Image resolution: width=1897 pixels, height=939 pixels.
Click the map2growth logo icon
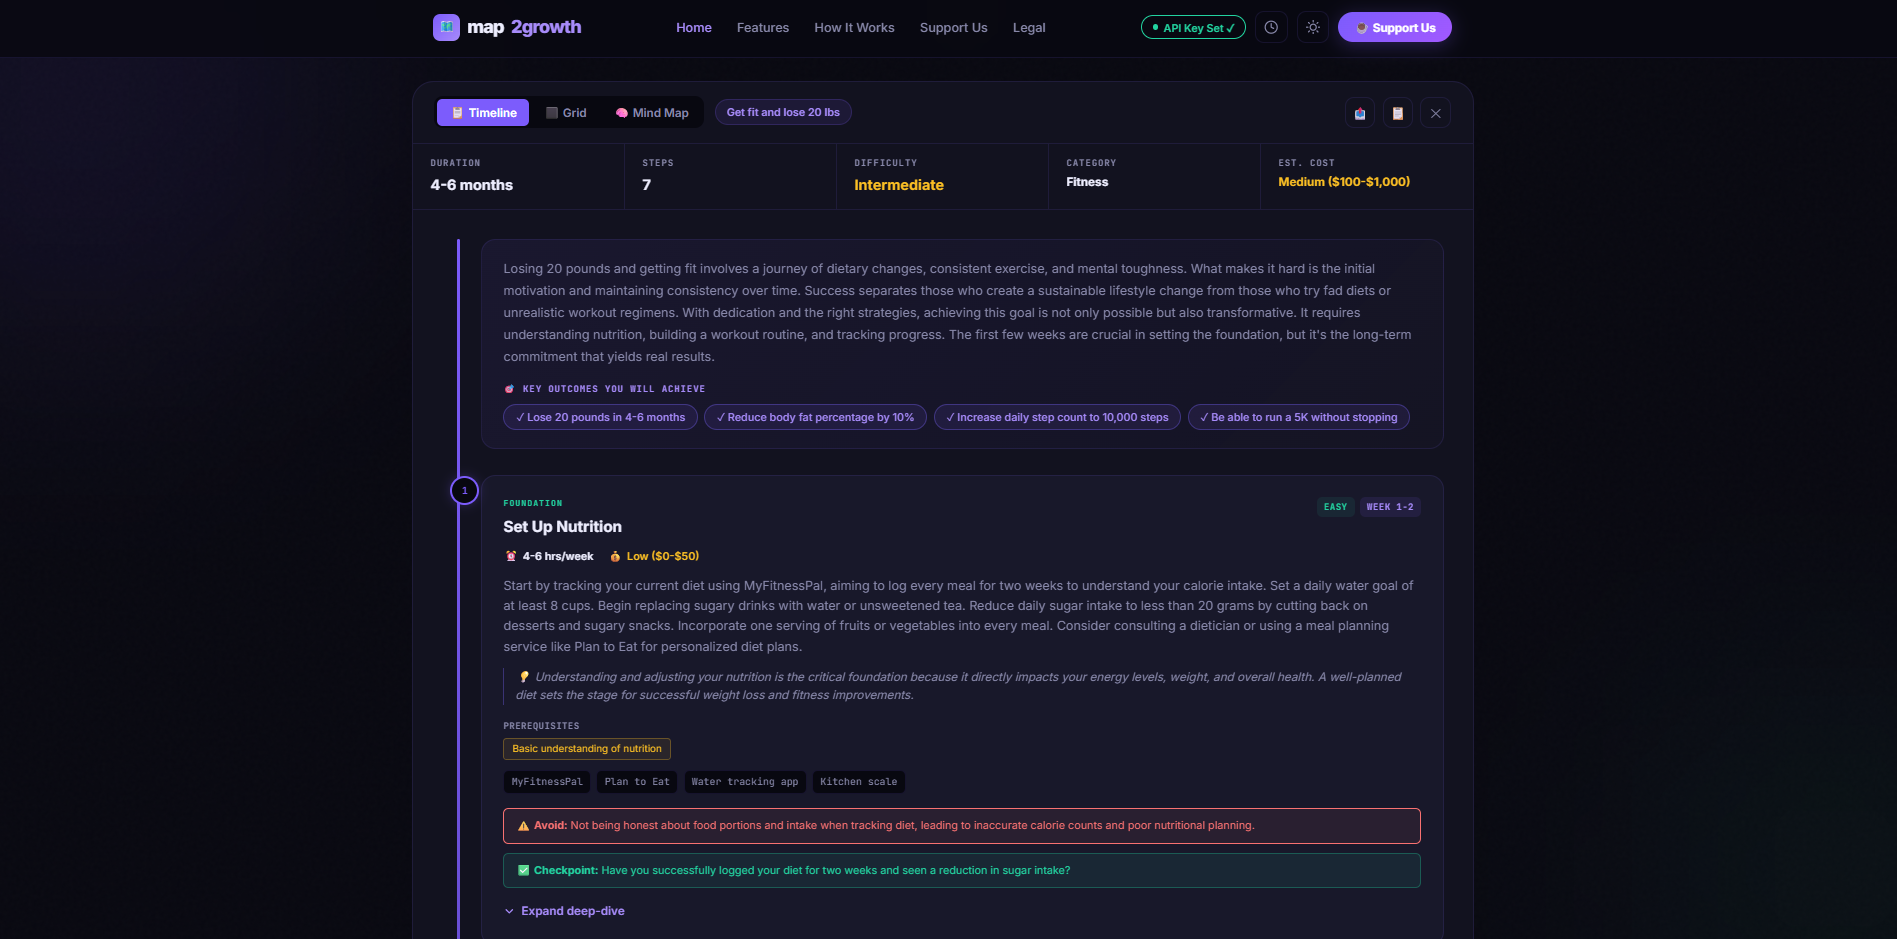point(446,27)
